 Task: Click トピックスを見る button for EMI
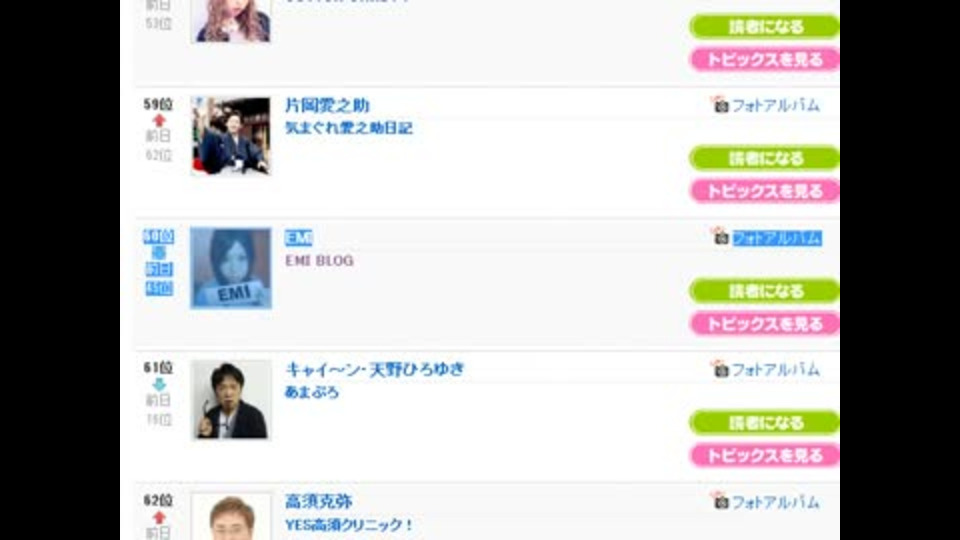click(x=764, y=324)
